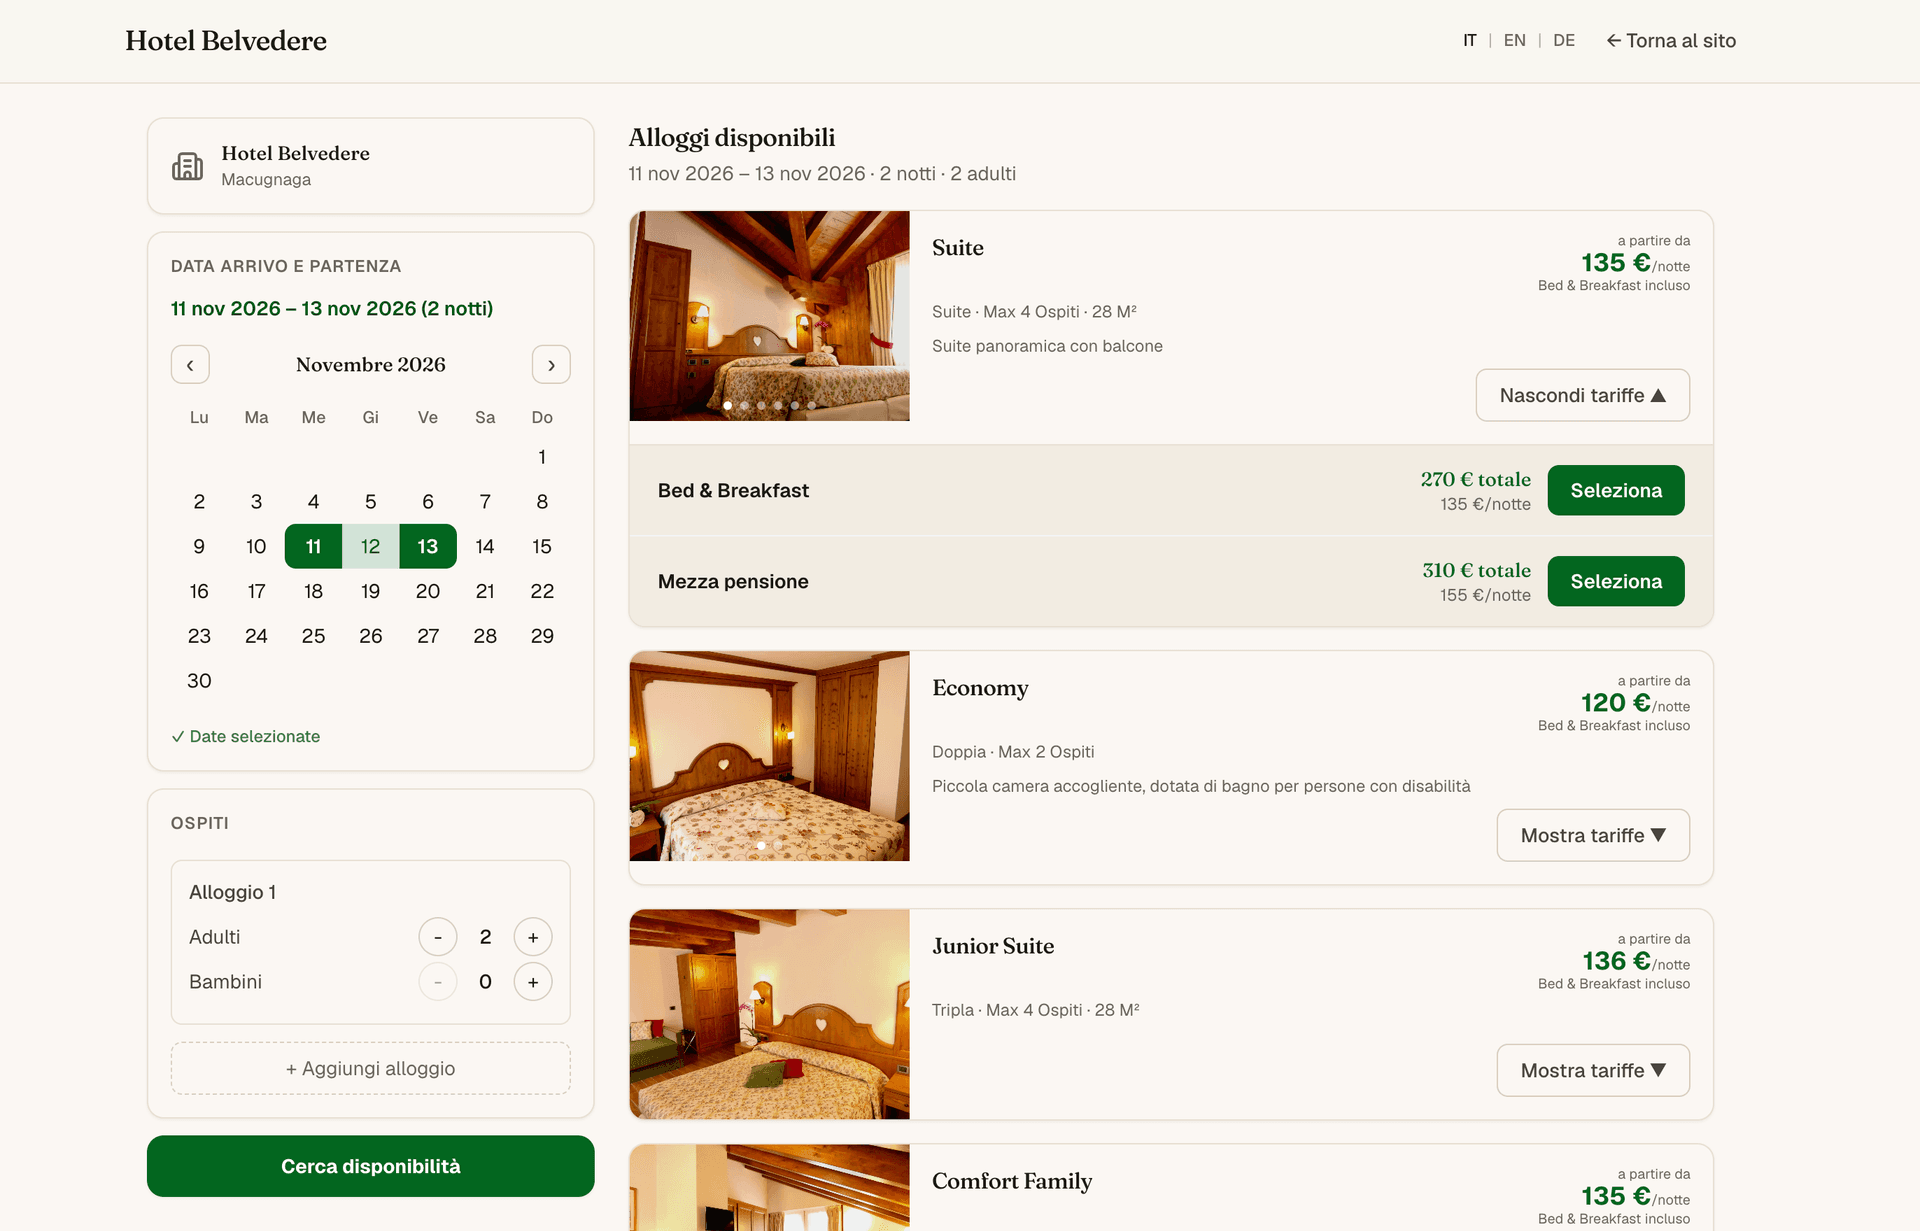The height and width of the screenshot is (1231, 1920).
Task: Open Comfort Family room photo
Action: [770, 1188]
